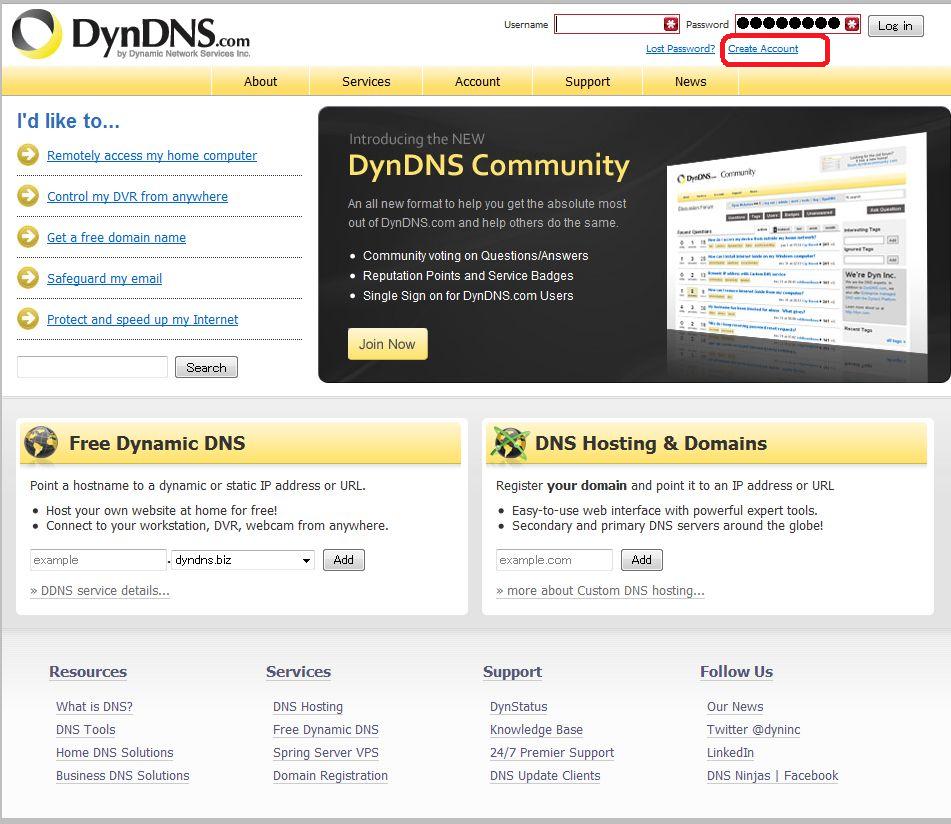951x824 pixels.
Task: Open the dyndns.biz domain dropdown
Action: [243, 560]
